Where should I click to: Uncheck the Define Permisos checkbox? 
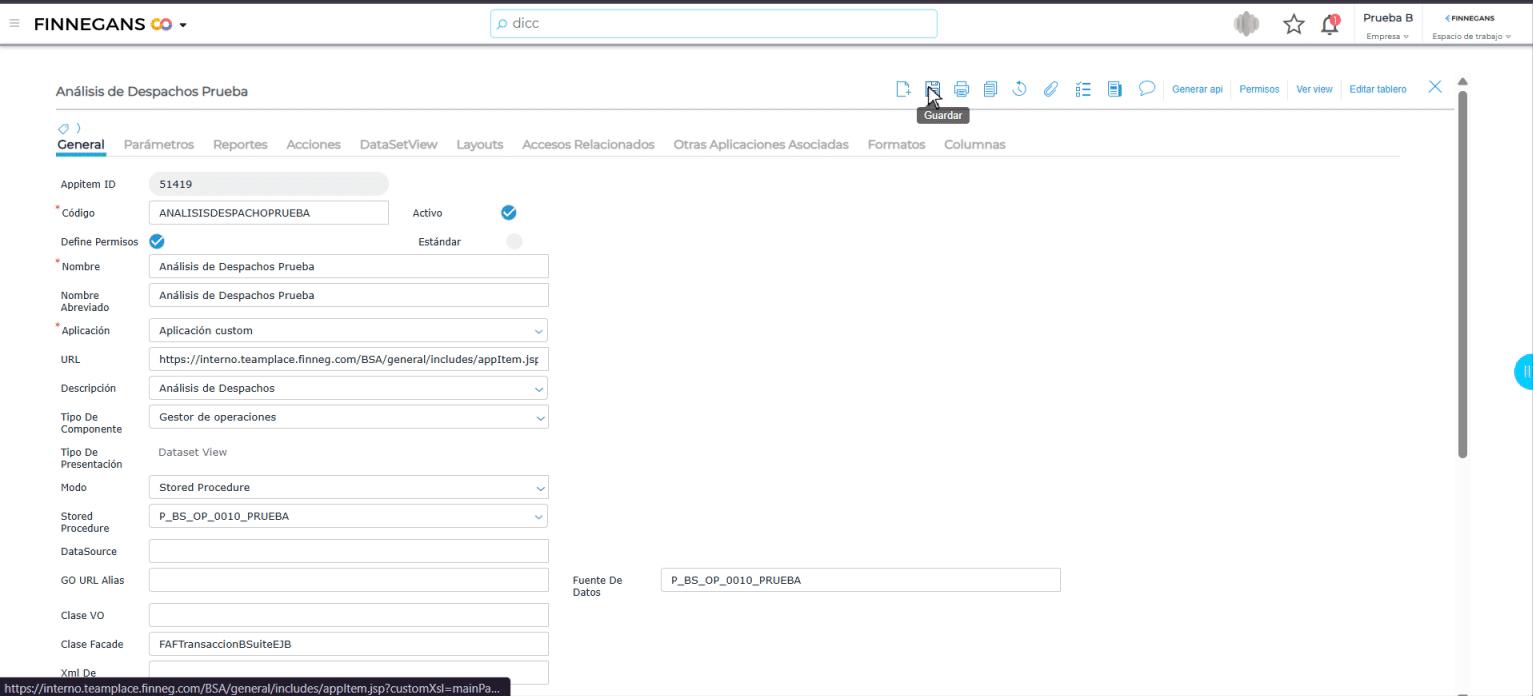pyautogui.click(x=156, y=241)
